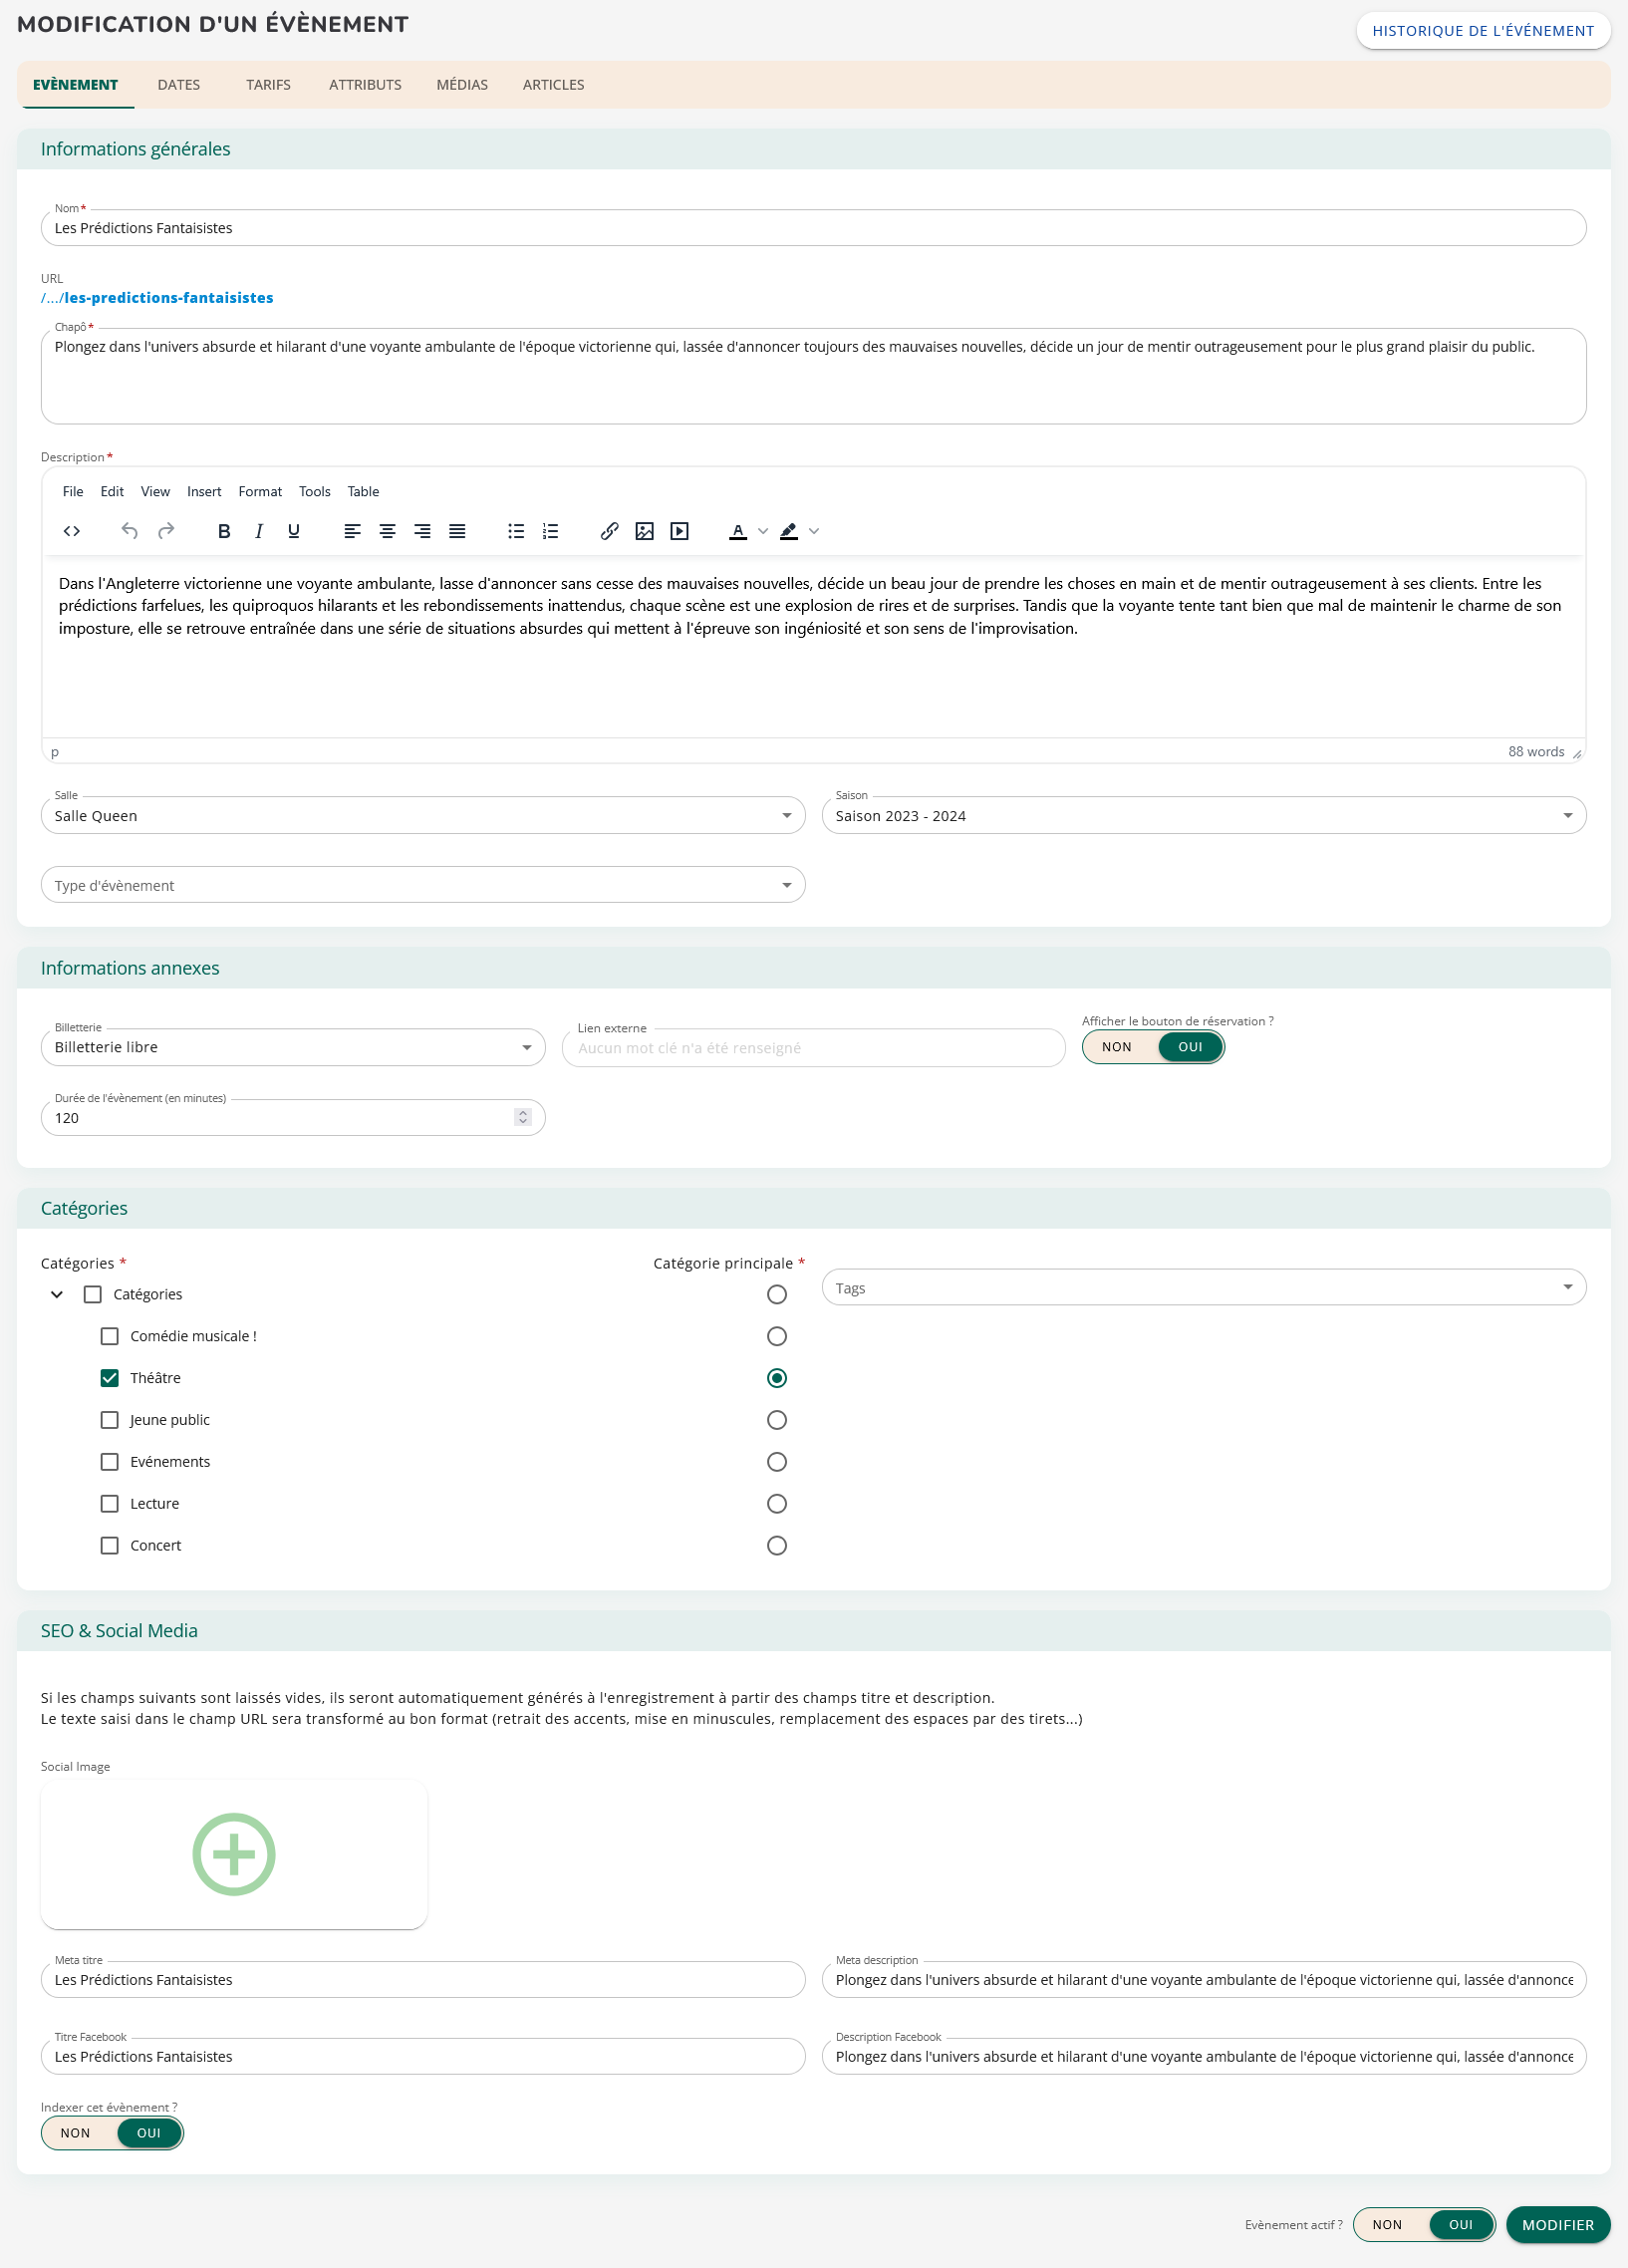Open HISTORIQUE DE L'ÉVÉNEMENT
This screenshot has width=1628, height=2268.
[x=1482, y=31]
